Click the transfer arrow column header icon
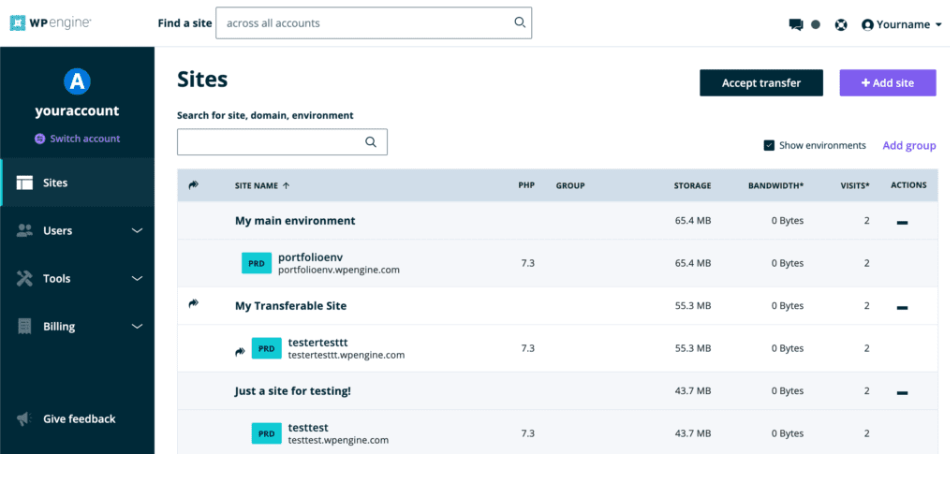Image resolution: width=950 pixels, height=480 pixels. 193,185
